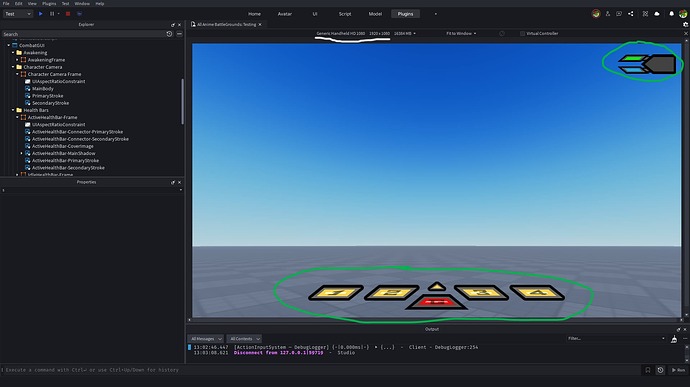Click the cloud publish icon
Screen dimensions: 690x387
tap(657, 14)
